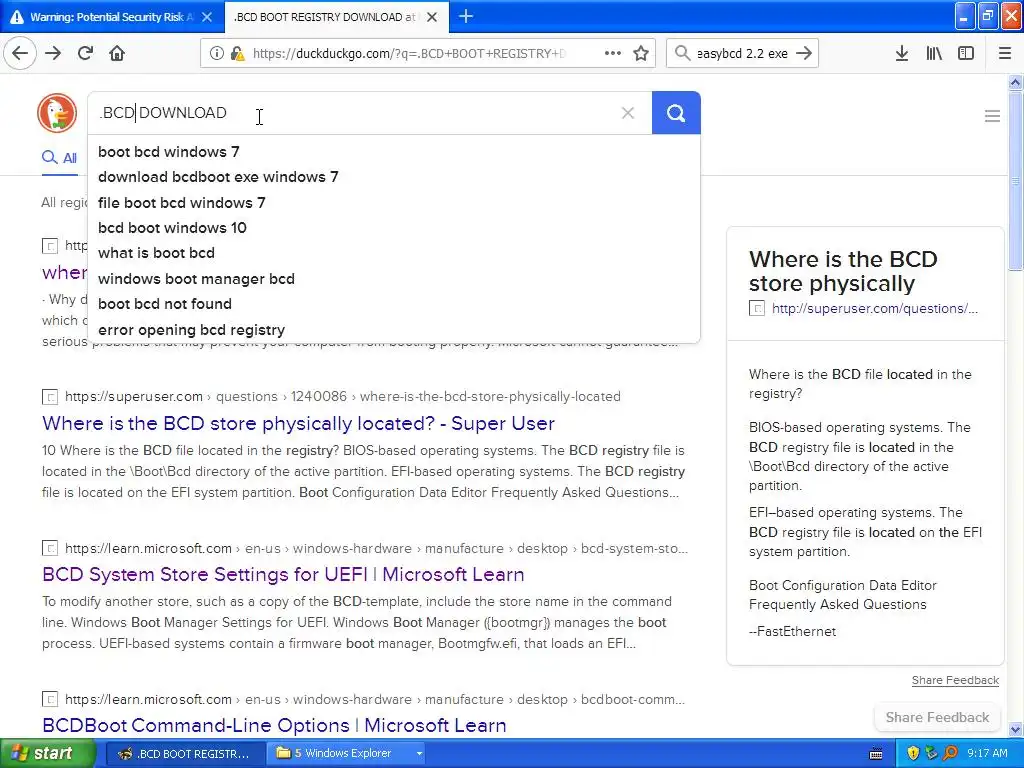This screenshot has height=768, width=1024.
Task: Click scrollbar up arrow at page top
Action: [x=1016, y=82]
